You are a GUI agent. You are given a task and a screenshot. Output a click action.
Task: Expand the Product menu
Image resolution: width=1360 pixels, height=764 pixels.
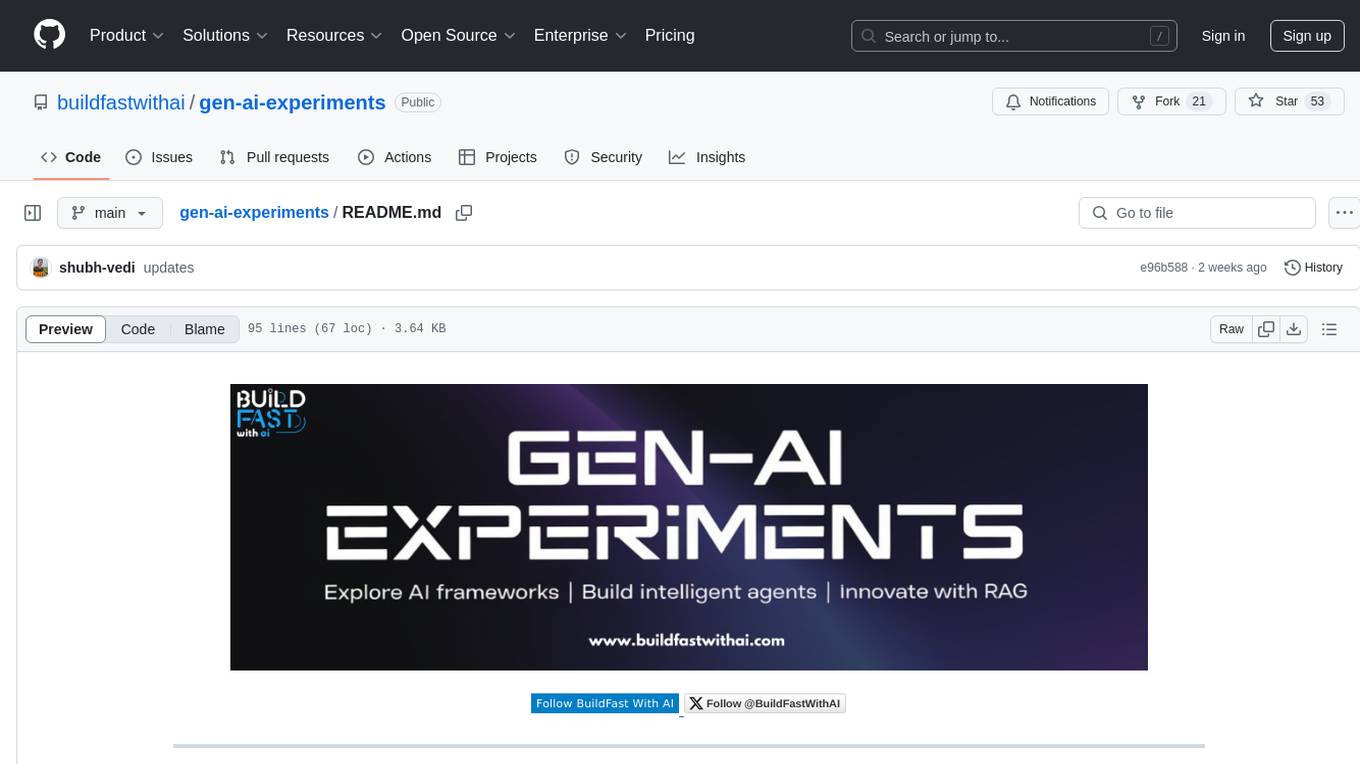[127, 35]
